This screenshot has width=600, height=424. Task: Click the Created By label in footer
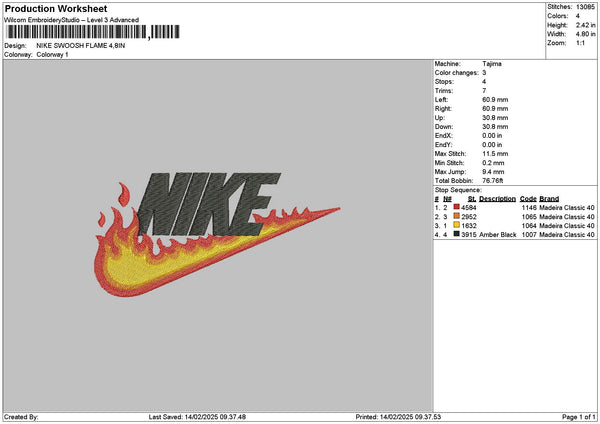tap(21, 417)
